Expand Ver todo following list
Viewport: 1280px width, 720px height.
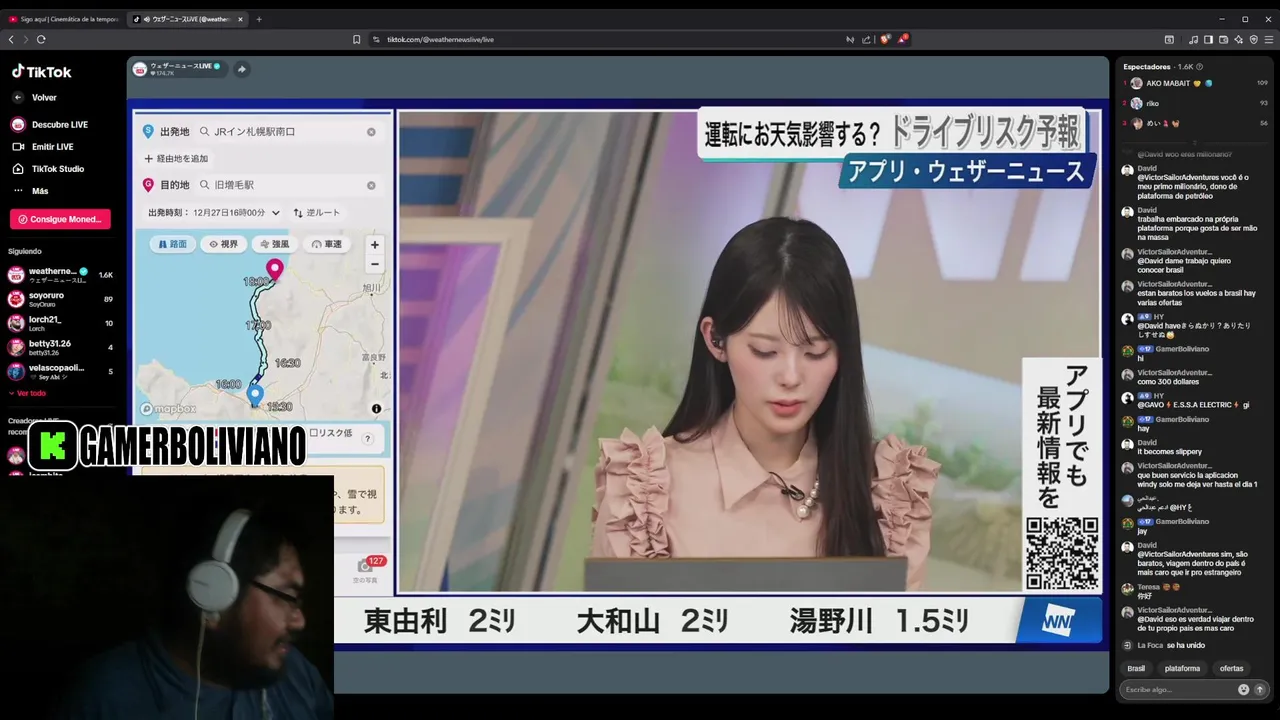click(28, 393)
